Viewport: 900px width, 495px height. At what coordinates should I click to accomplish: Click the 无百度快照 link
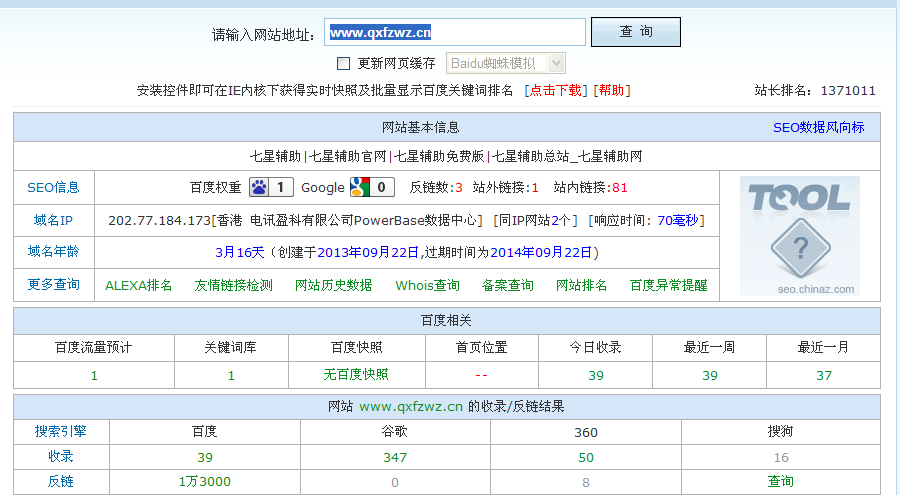pos(356,374)
